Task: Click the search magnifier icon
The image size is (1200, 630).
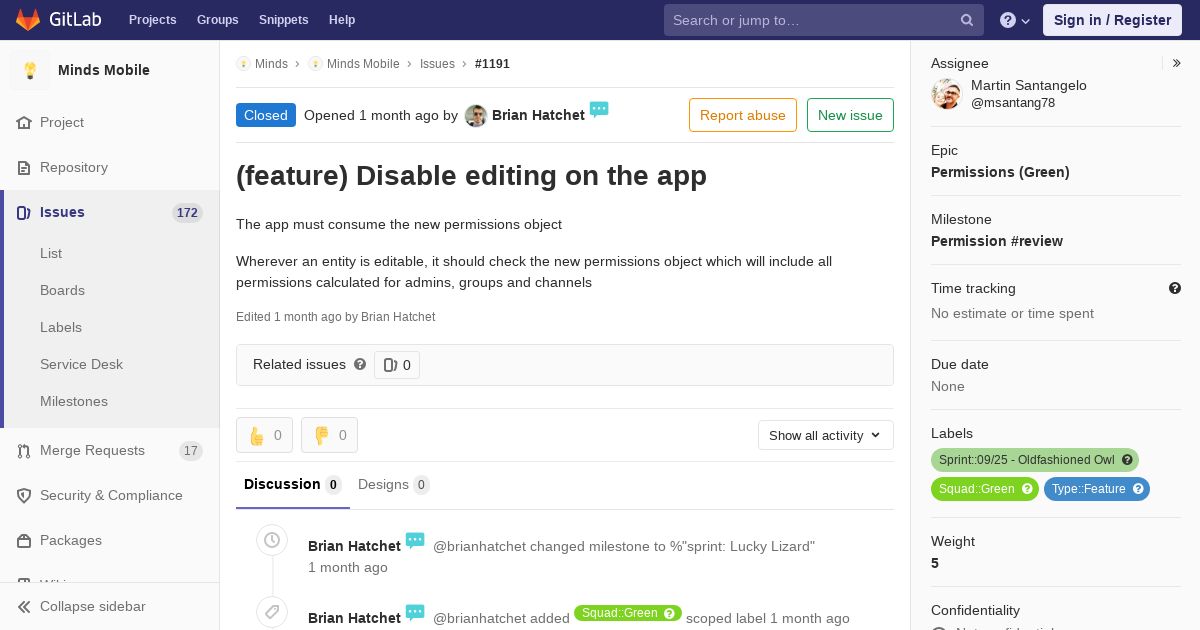Action: pyautogui.click(x=967, y=20)
